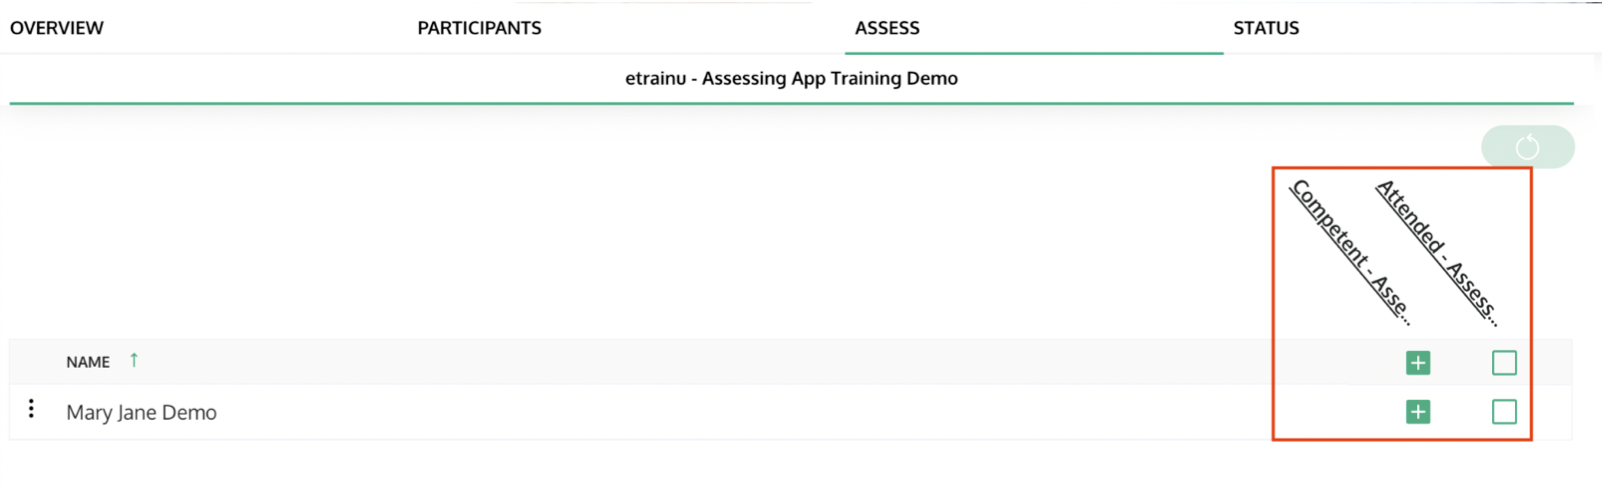The width and height of the screenshot is (1602, 488).
Task: Click the Competent - Asse... column header
Action: (x=1349, y=251)
